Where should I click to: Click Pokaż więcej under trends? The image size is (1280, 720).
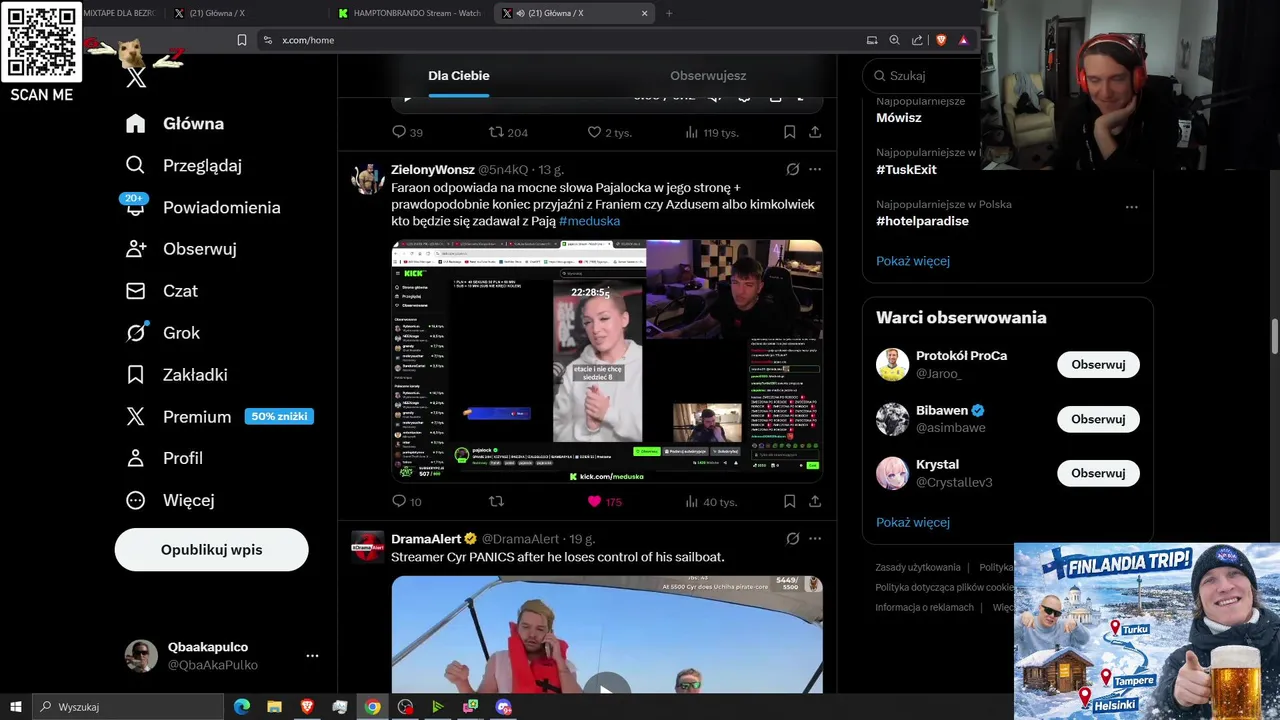click(913, 261)
